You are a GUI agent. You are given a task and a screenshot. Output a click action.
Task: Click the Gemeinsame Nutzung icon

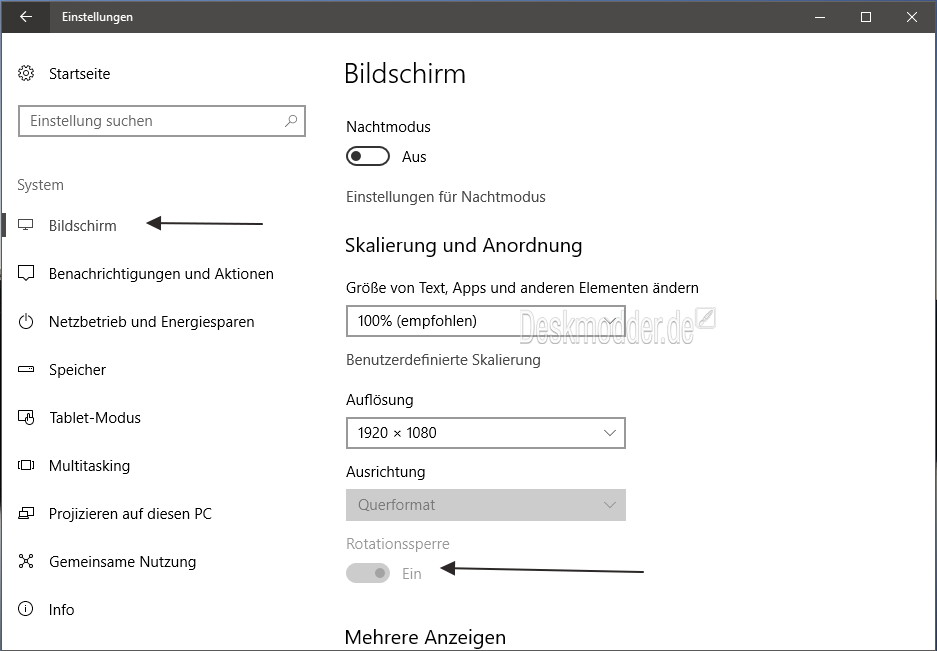26,561
